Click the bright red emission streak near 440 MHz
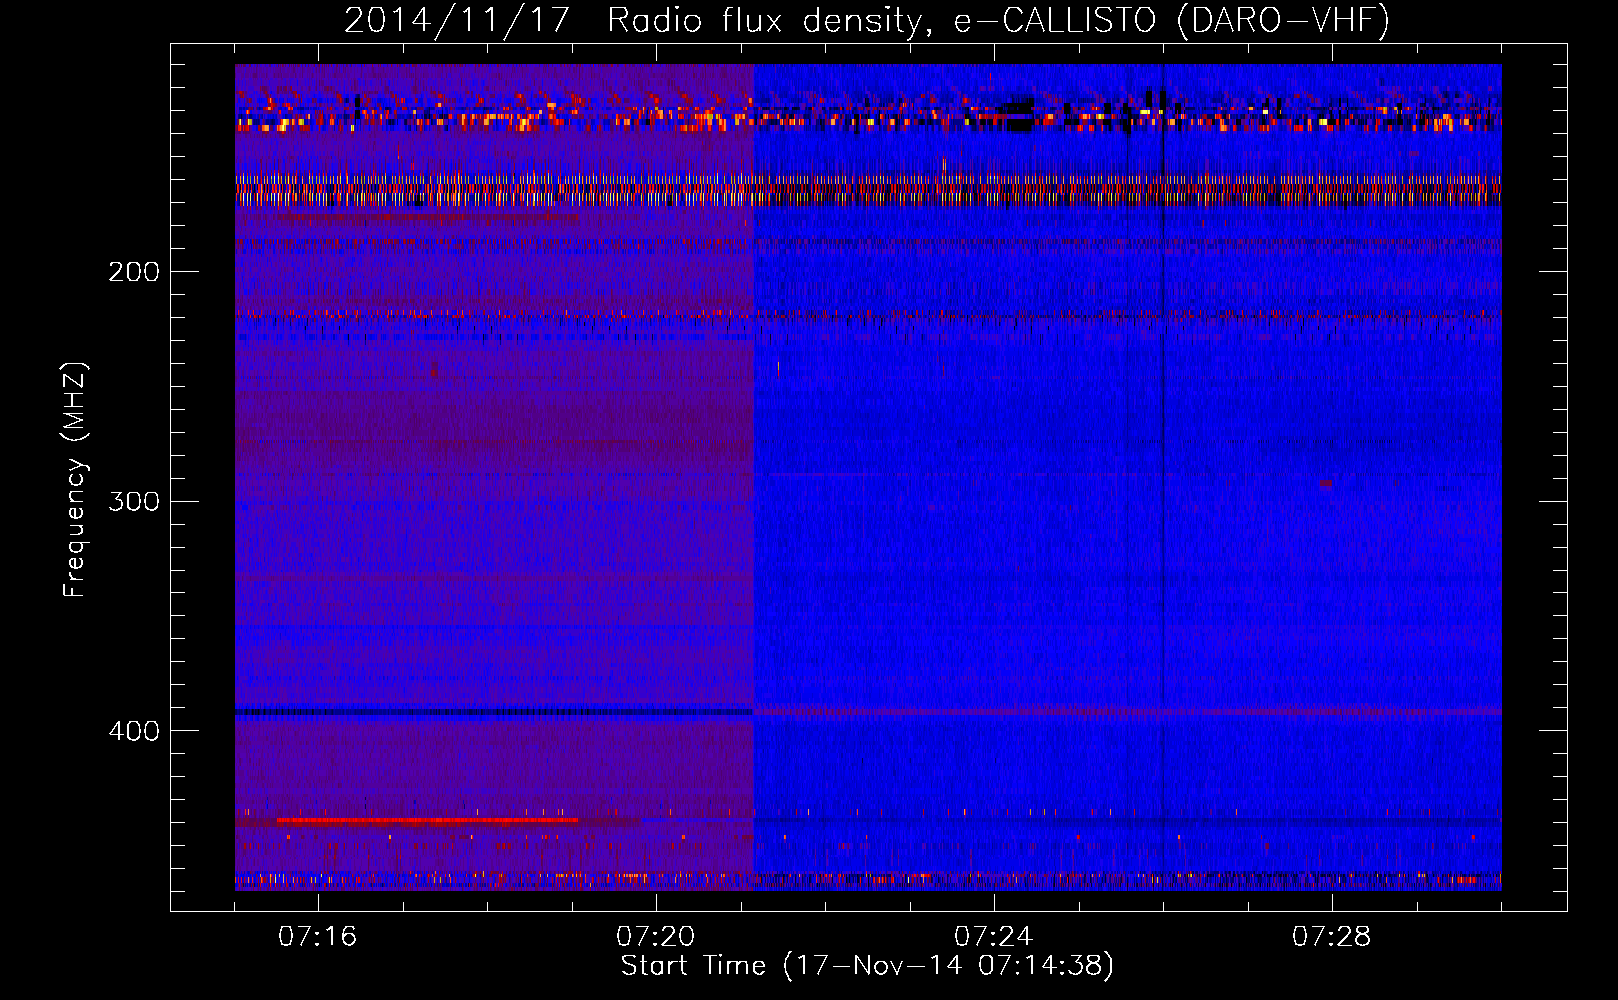Screen dimensions: 1618x1000 click(x=427, y=820)
